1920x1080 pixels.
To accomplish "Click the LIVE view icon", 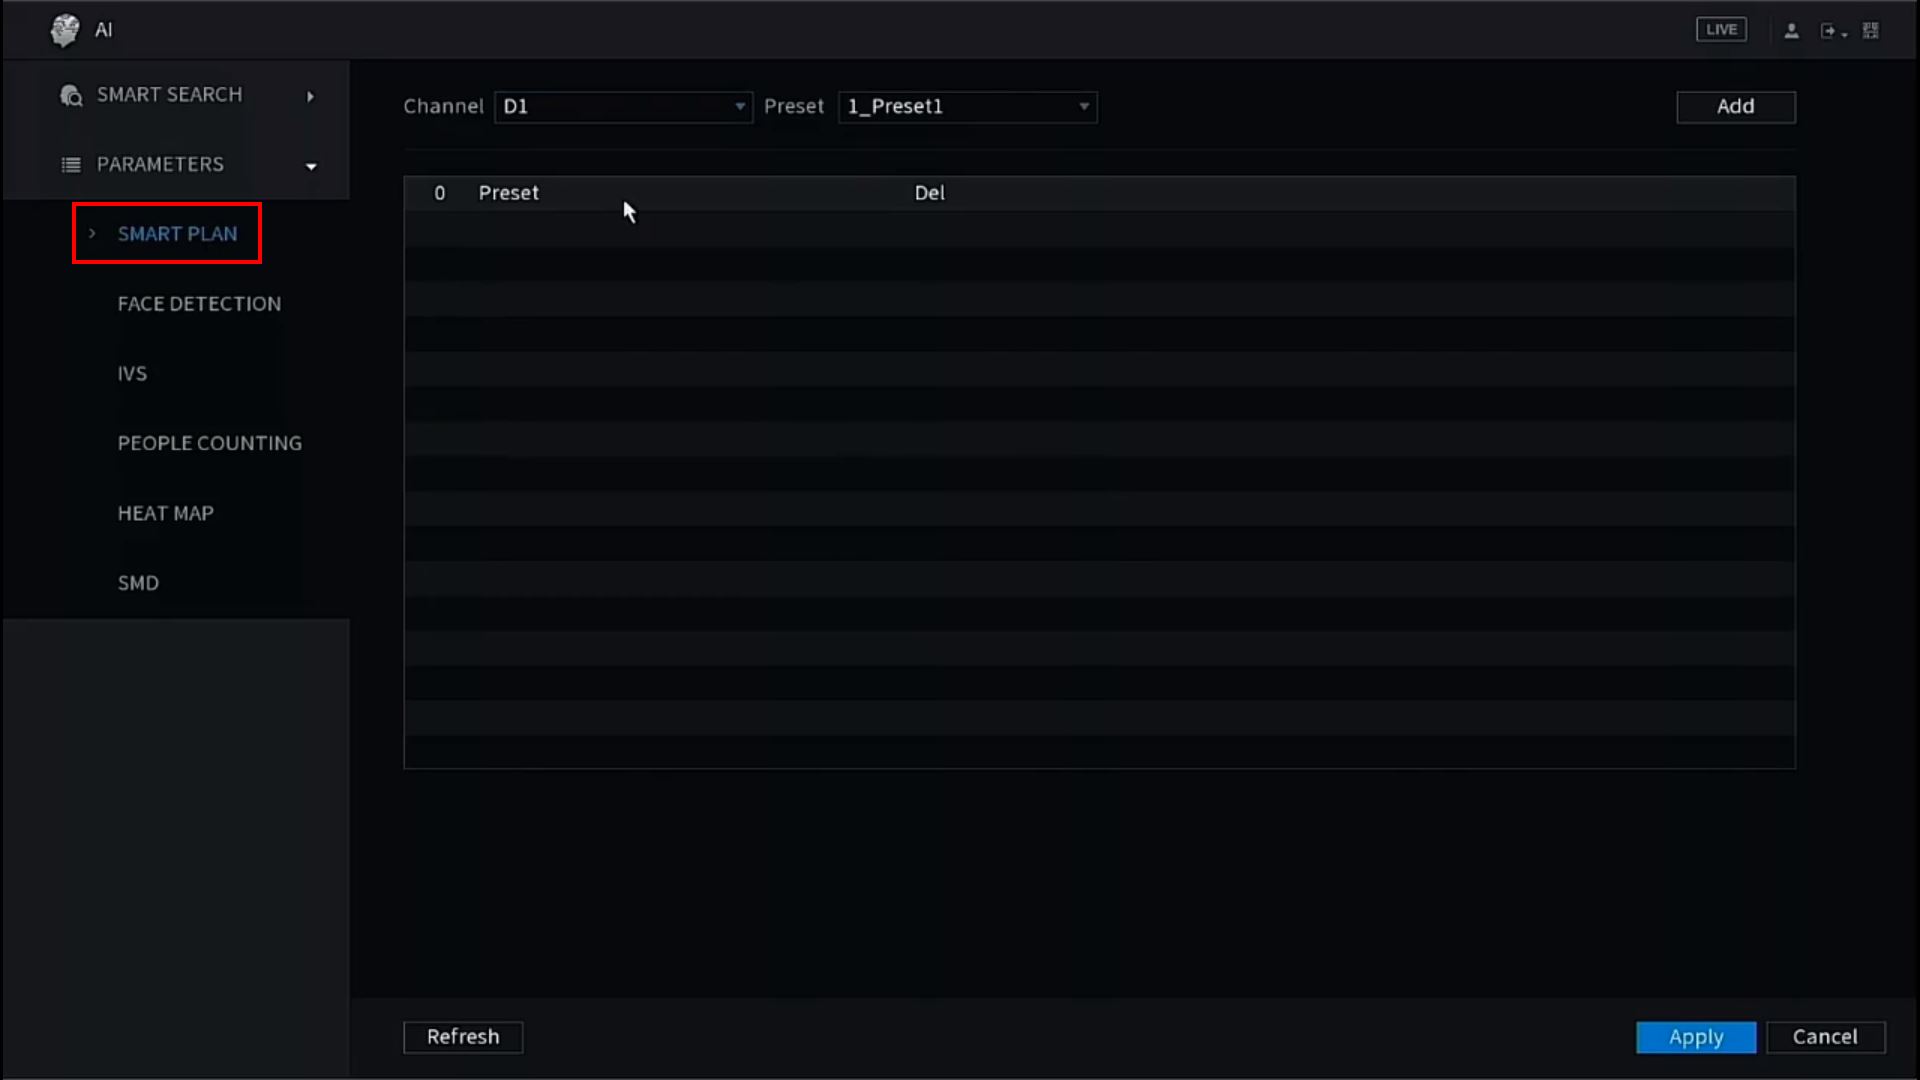I will (1721, 30).
